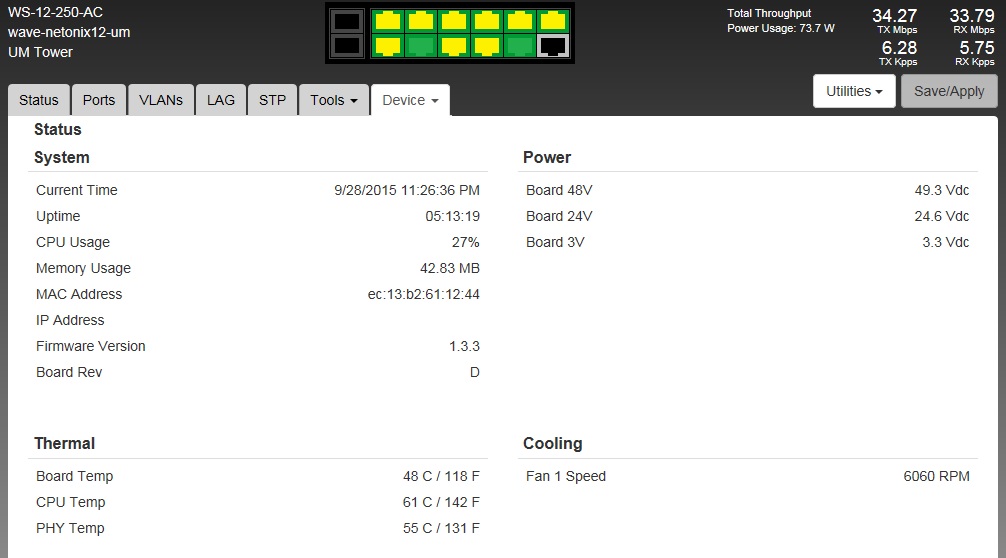Image resolution: width=1006 pixels, height=558 pixels.
Task: Click the bottom SFP port icon
Action: [346, 46]
